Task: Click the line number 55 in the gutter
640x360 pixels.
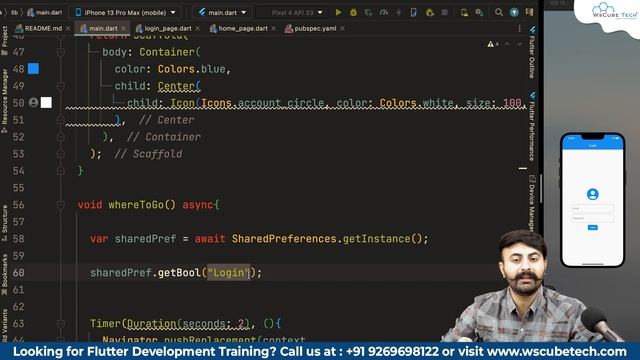Action: pos(18,188)
